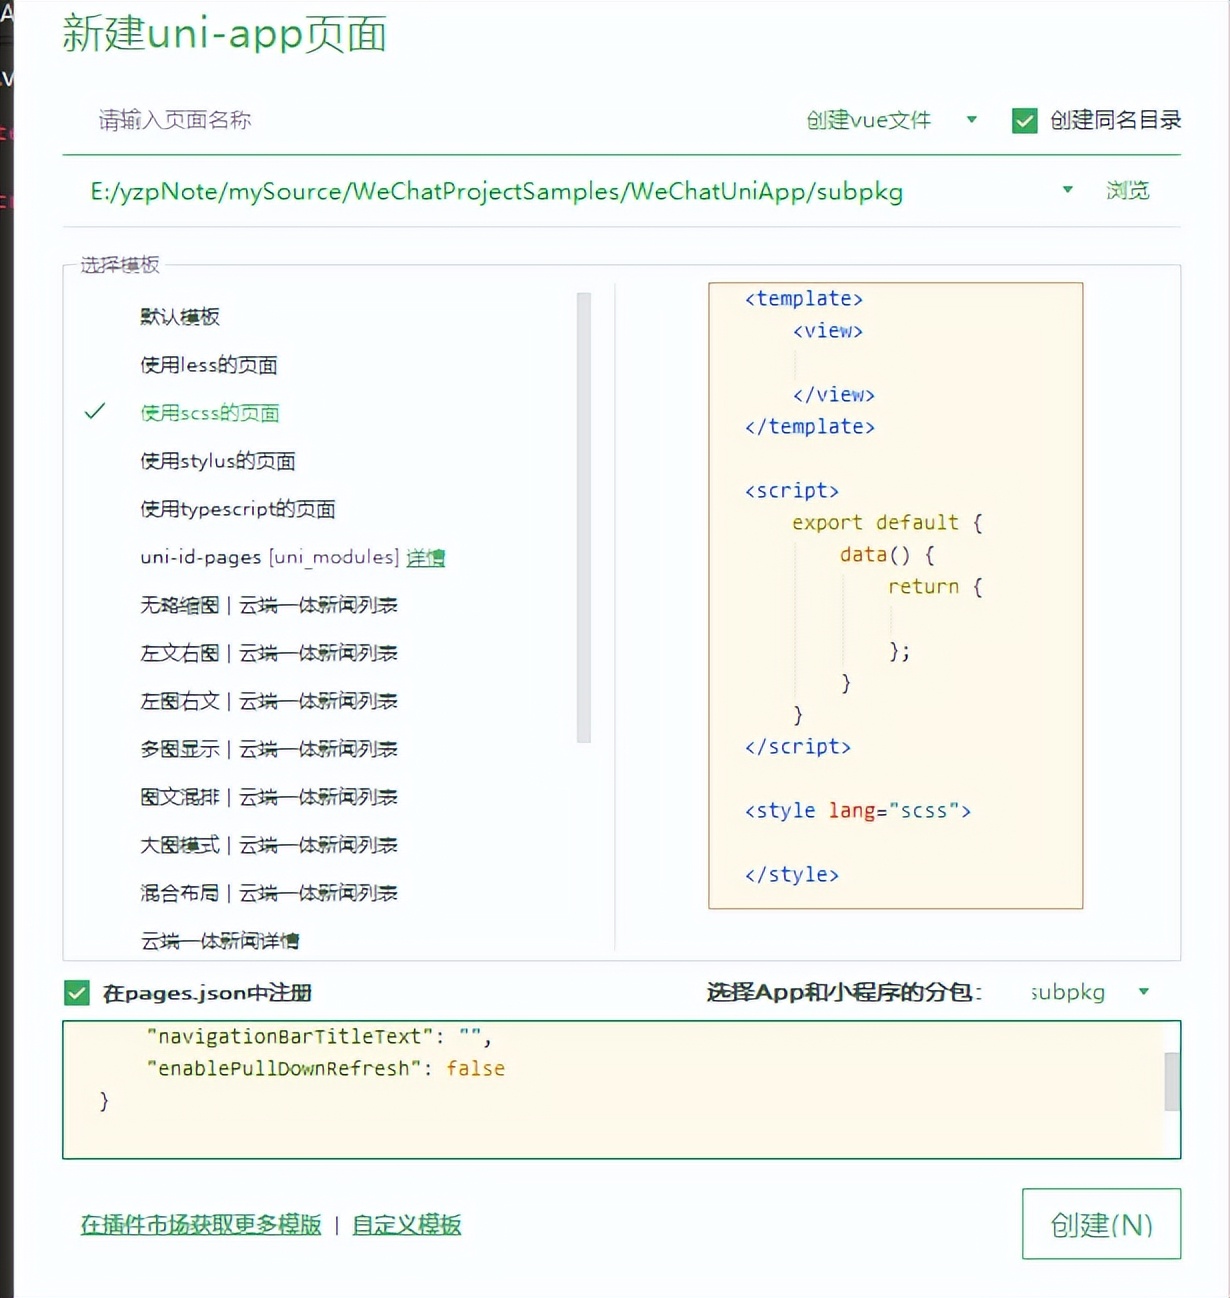
Task: Open 在插件市场获取更多模版 link
Action: tap(198, 1224)
